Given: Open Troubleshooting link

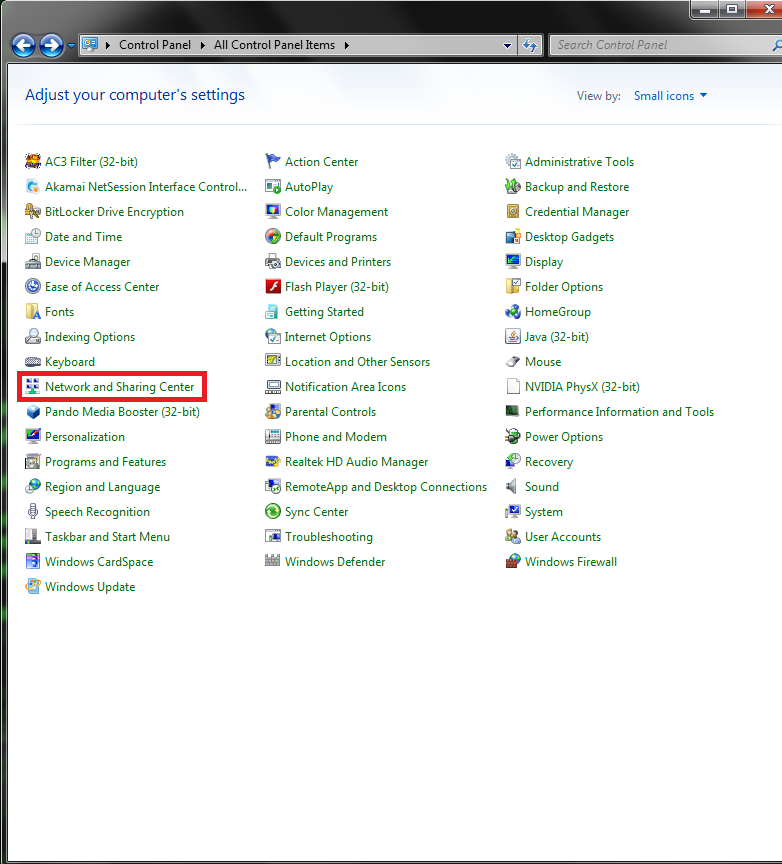Looking at the screenshot, I should [x=328, y=537].
